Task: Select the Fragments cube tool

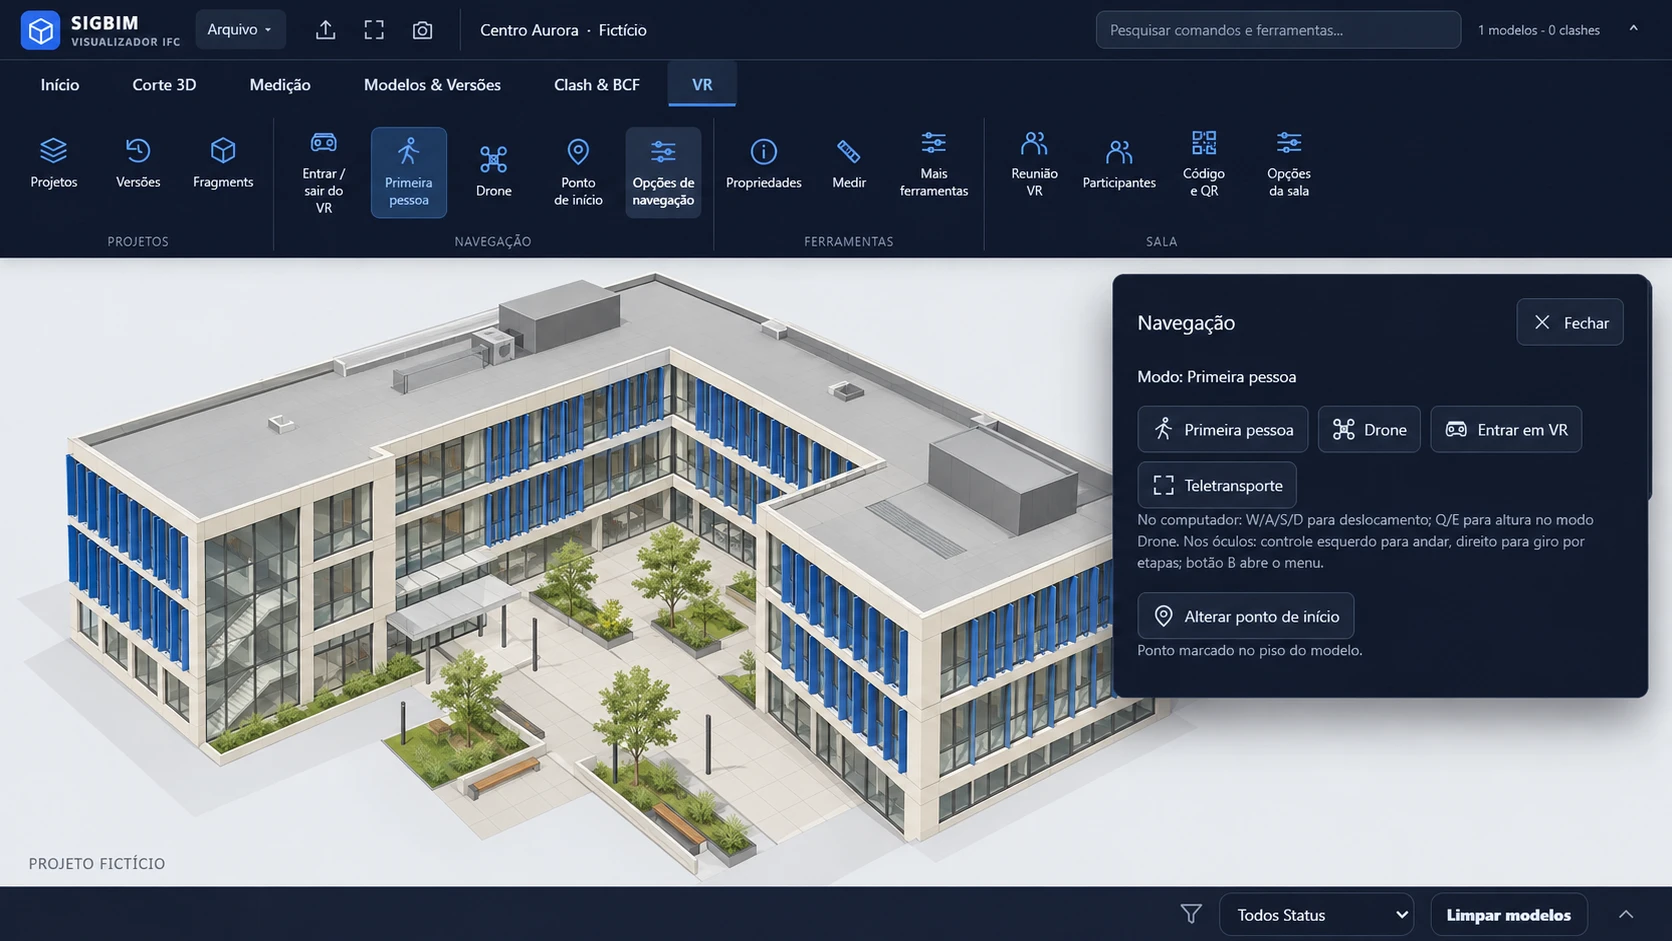Action: pos(223,163)
